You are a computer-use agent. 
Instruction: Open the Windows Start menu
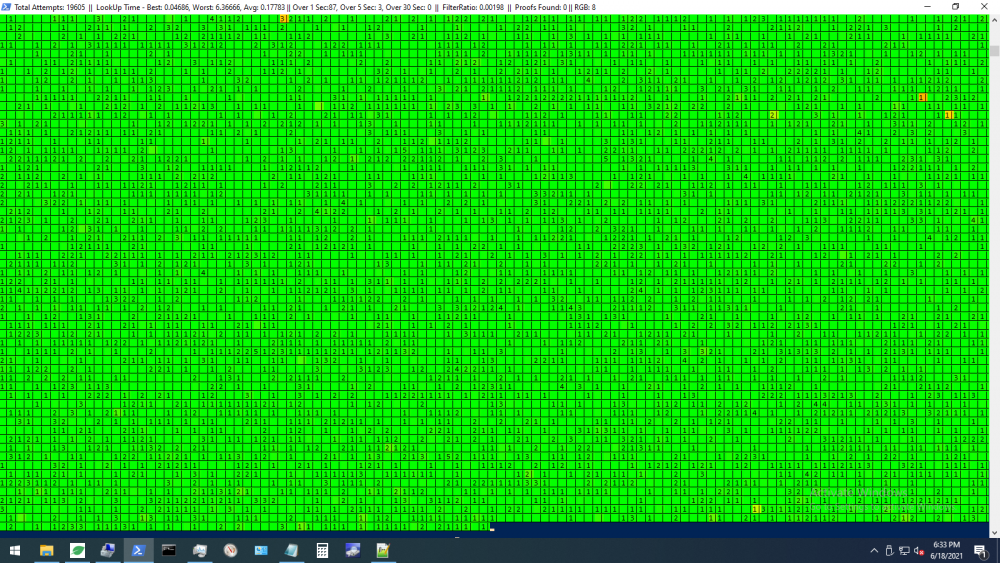[x=15, y=550]
